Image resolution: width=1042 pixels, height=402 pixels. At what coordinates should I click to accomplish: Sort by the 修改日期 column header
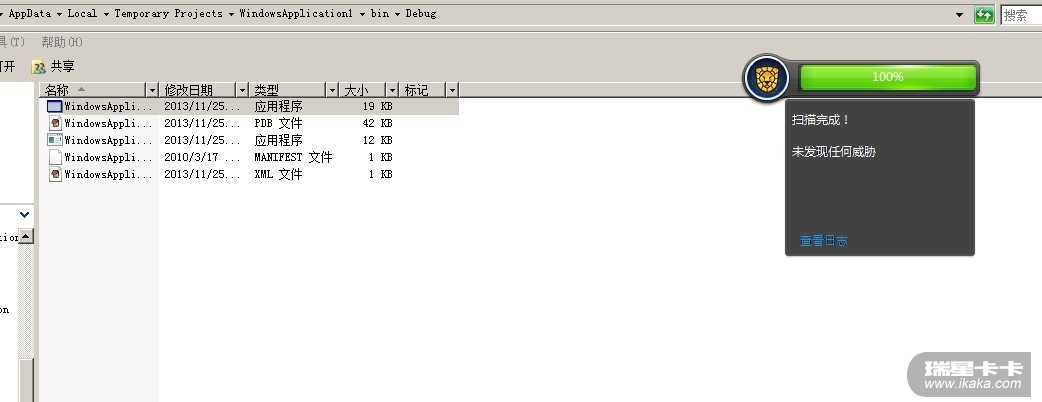pyautogui.click(x=197, y=90)
